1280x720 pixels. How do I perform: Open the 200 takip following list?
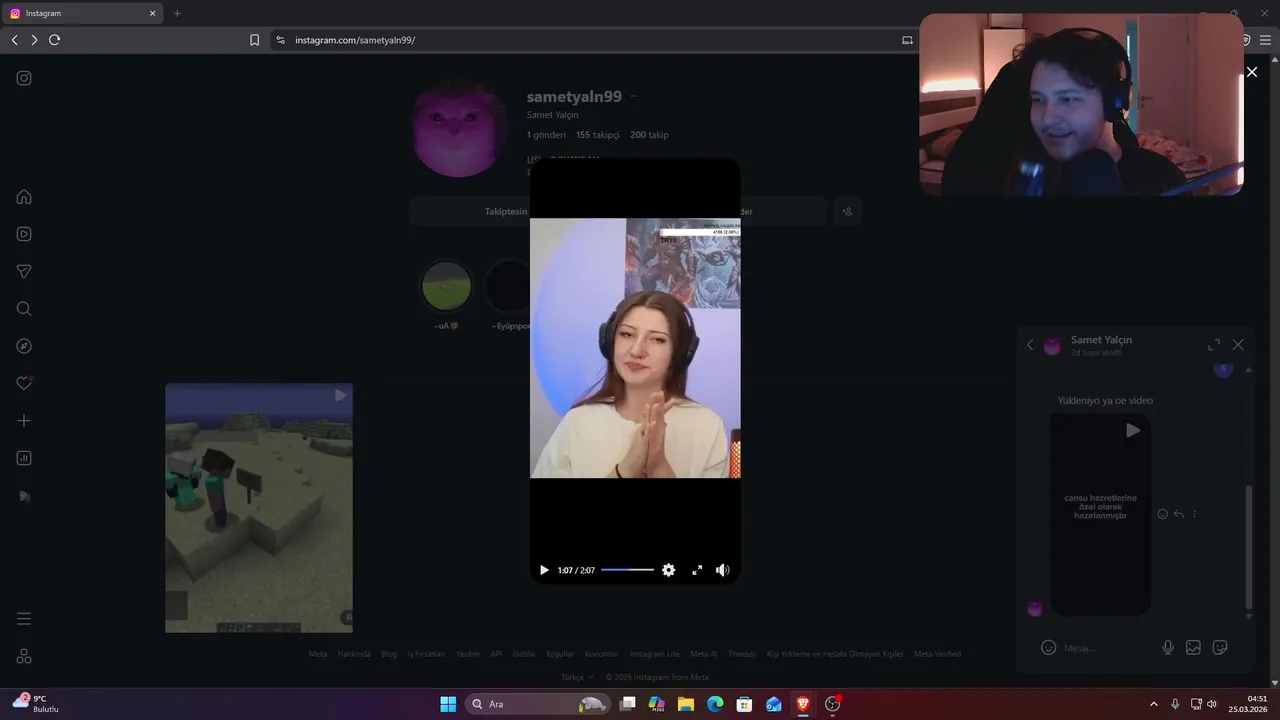[649, 135]
